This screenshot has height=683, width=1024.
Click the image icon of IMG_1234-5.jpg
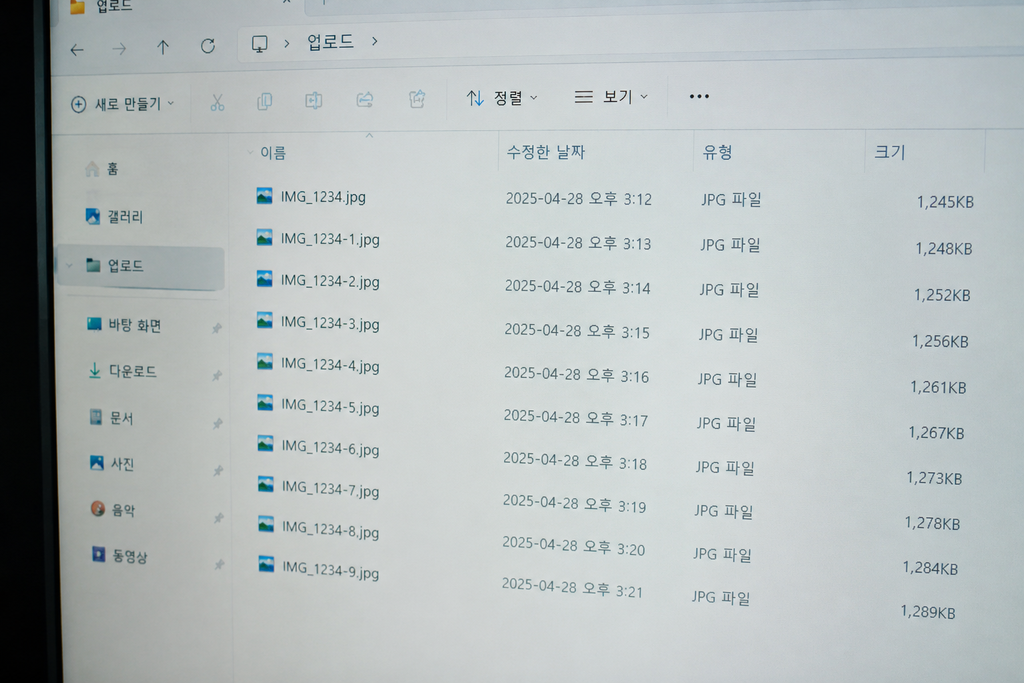click(x=265, y=403)
